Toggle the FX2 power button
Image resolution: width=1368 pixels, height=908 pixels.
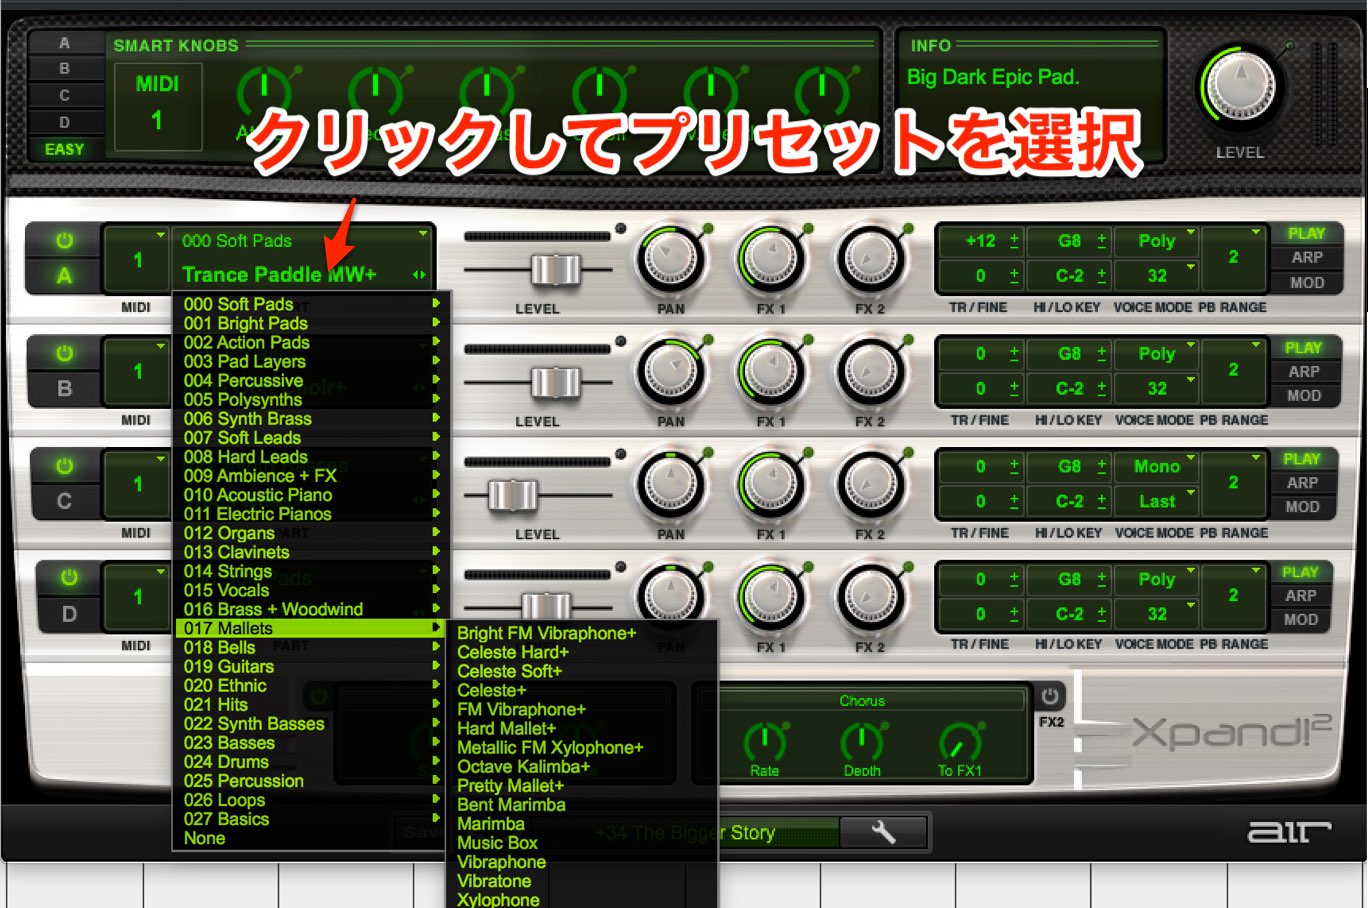point(1050,696)
